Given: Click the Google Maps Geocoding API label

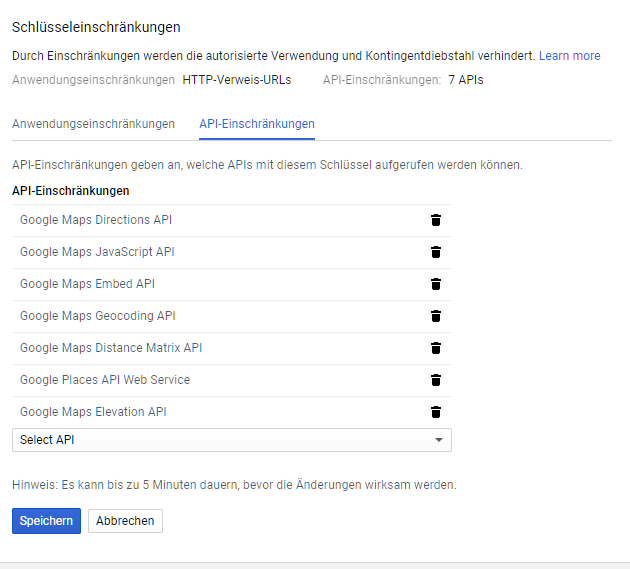Looking at the screenshot, I should click(x=98, y=316).
